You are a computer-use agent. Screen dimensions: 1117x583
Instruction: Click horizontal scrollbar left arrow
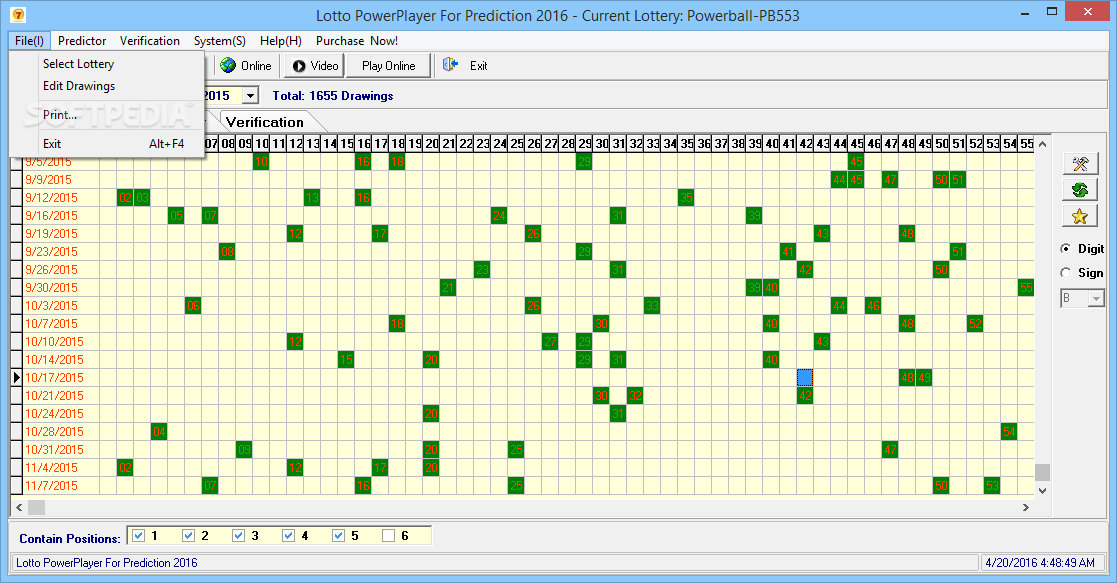[19, 507]
